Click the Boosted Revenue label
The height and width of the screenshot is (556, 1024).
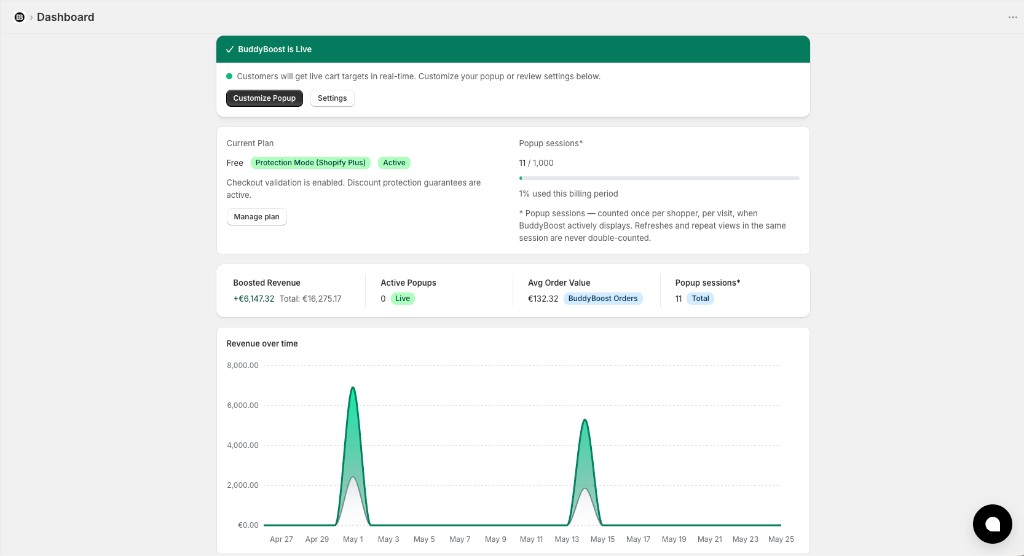coord(266,283)
